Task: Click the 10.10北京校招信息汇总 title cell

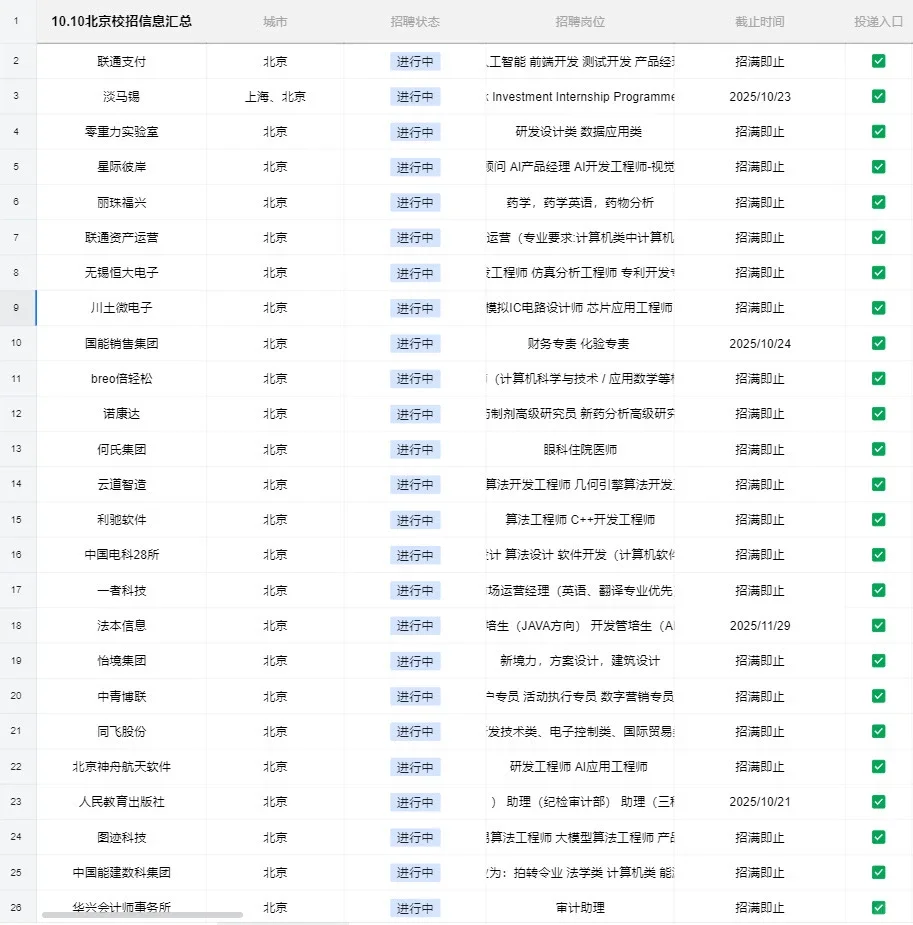Action: click(x=121, y=22)
